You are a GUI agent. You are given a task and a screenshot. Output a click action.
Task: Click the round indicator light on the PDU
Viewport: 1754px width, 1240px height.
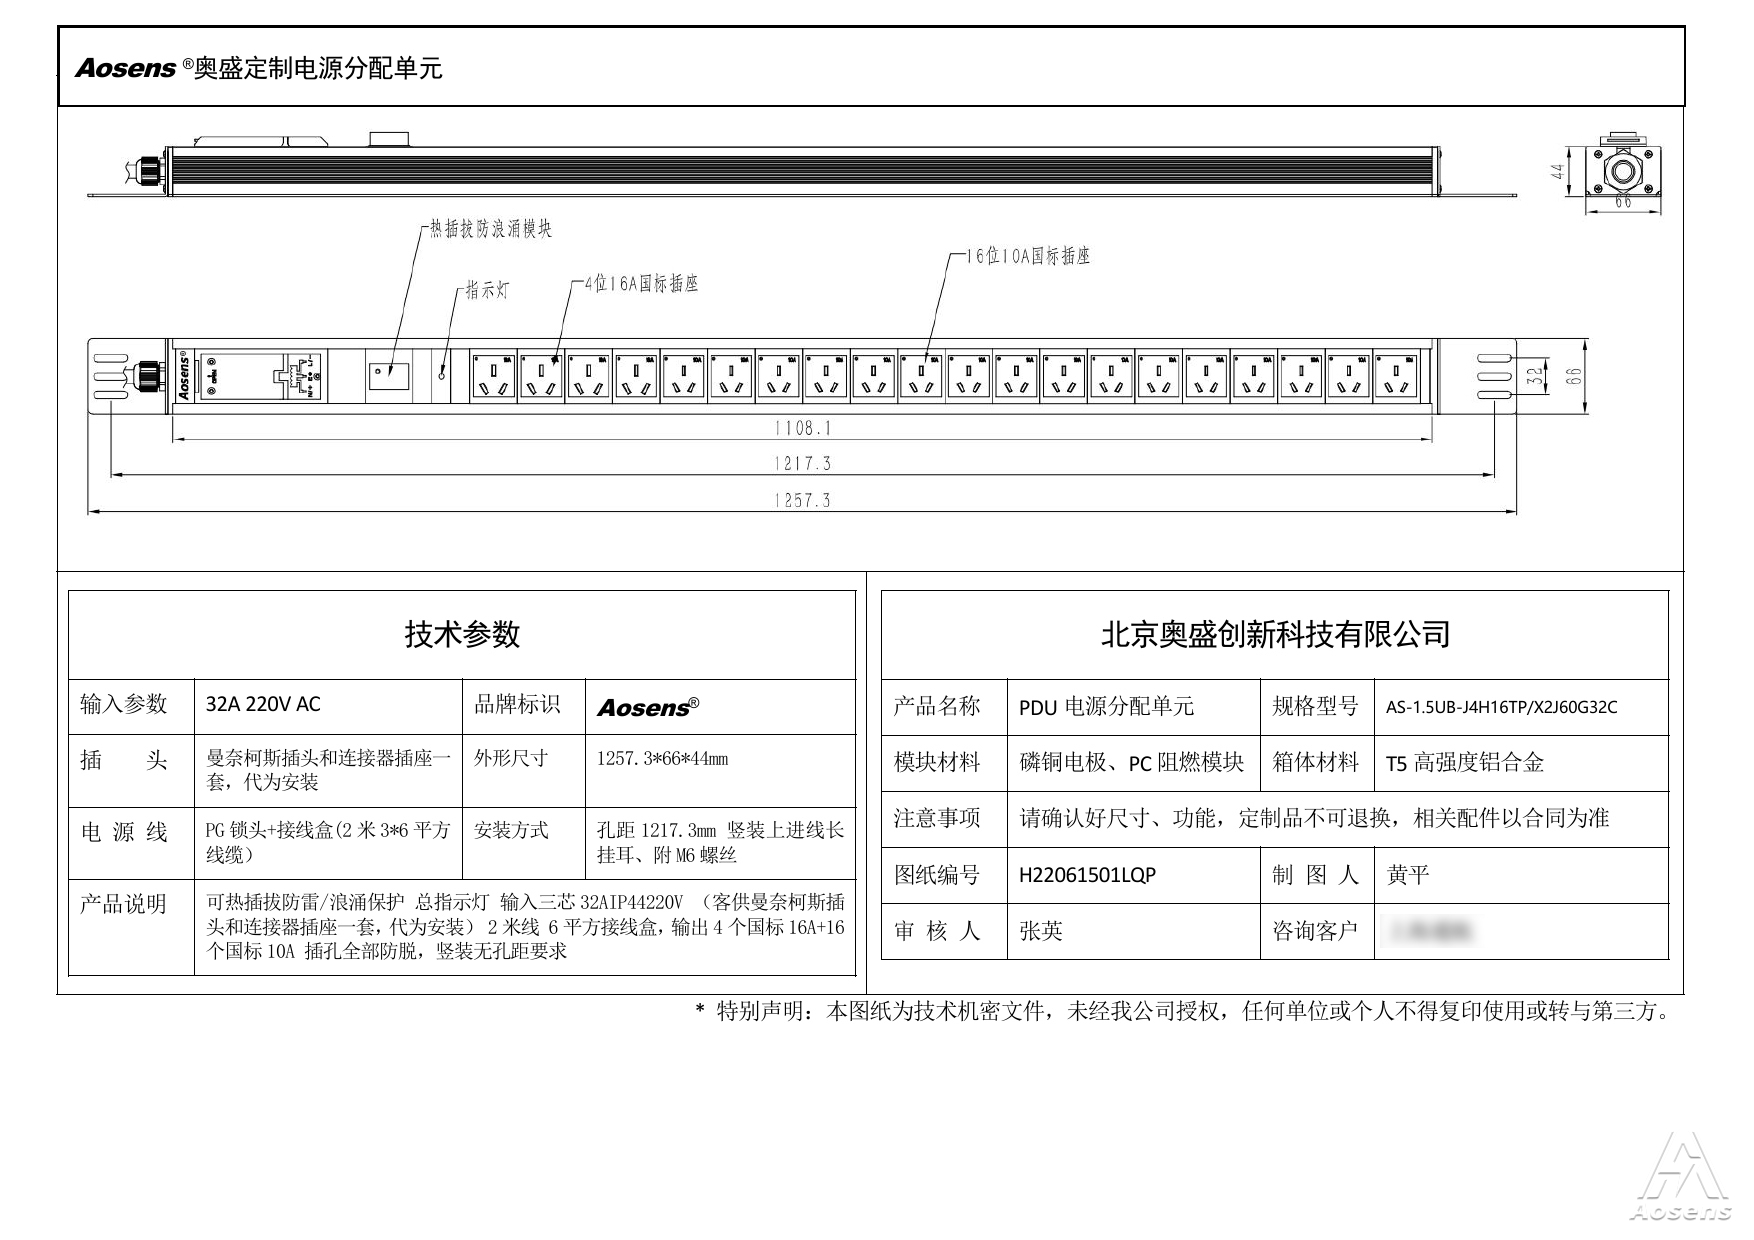442,376
